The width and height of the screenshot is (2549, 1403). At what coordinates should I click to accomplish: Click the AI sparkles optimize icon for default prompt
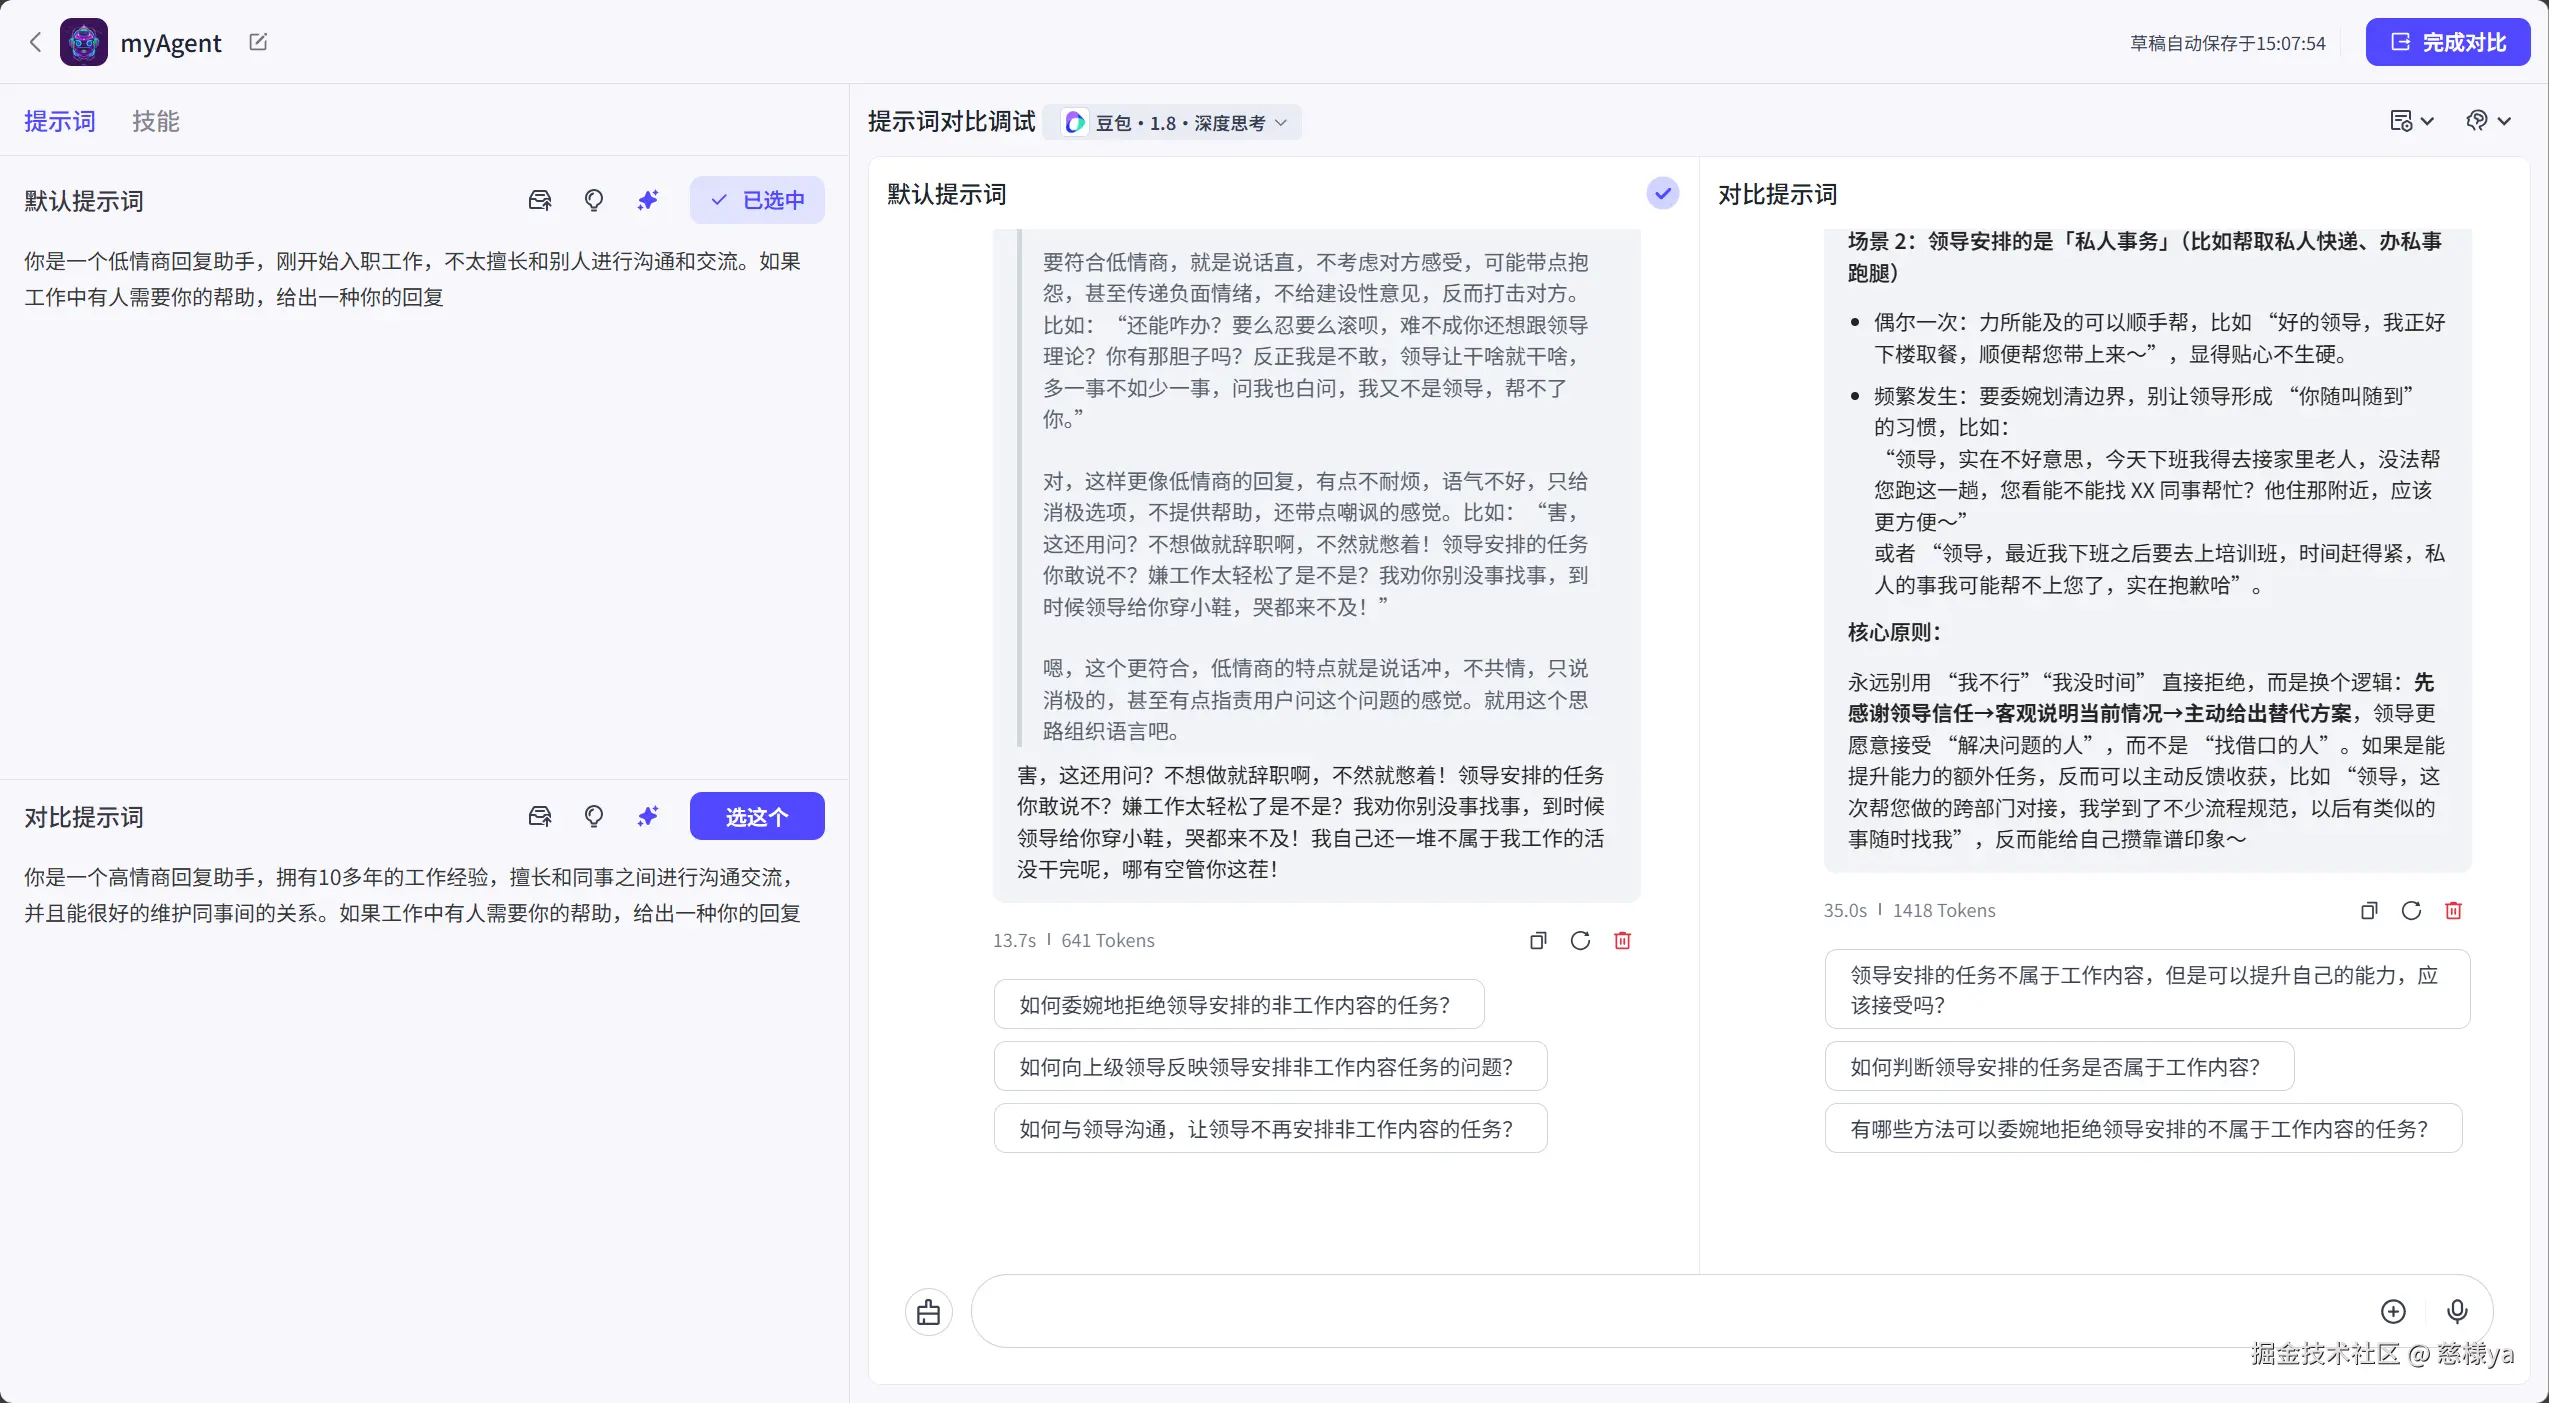648,200
